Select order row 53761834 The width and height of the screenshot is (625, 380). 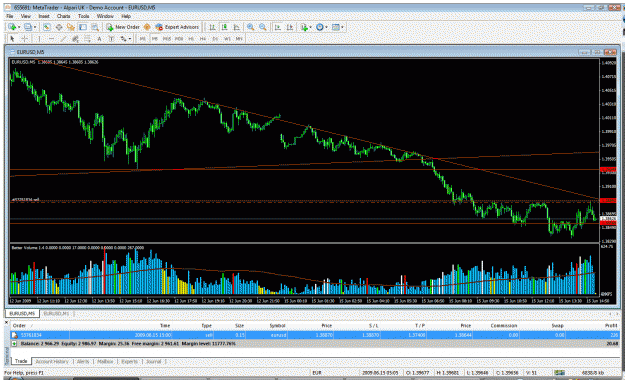315,335
